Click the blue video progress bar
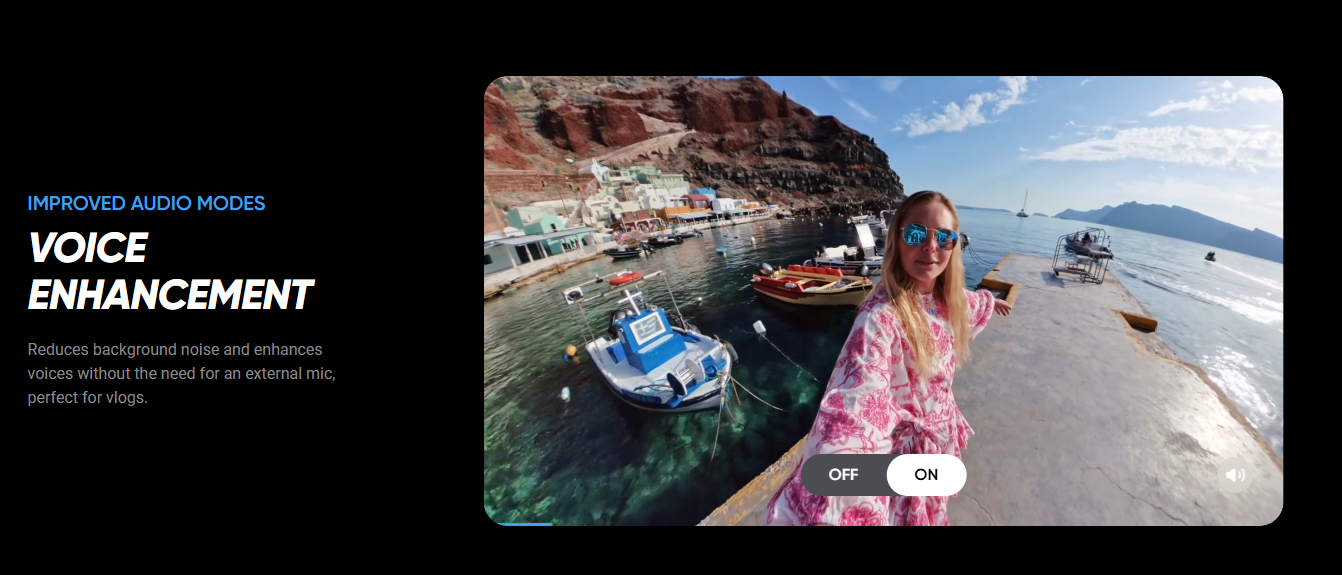 coord(519,523)
